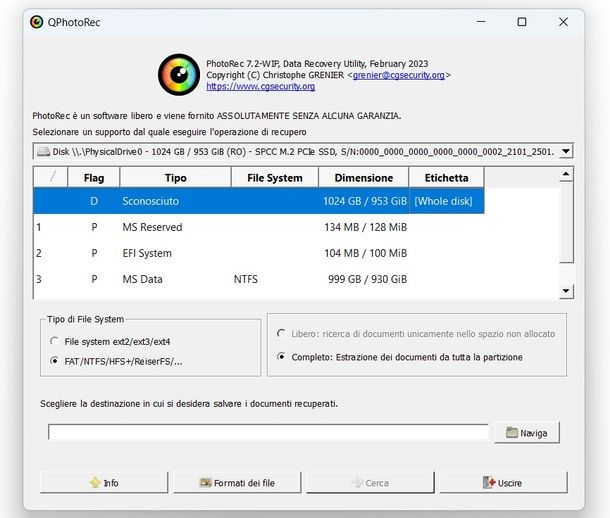
Task: Sort by the Etichetta column header
Action: pyautogui.click(x=446, y=178)
